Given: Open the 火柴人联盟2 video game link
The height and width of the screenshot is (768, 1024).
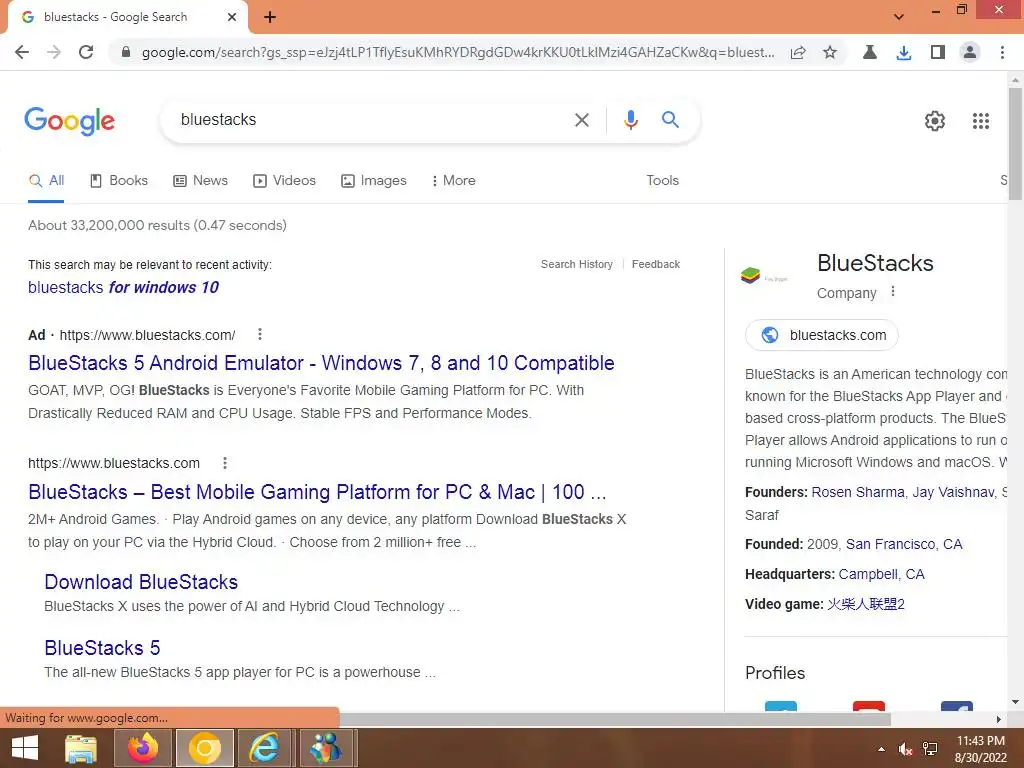Looking at the screenshot, I should (x=866, y=605).
